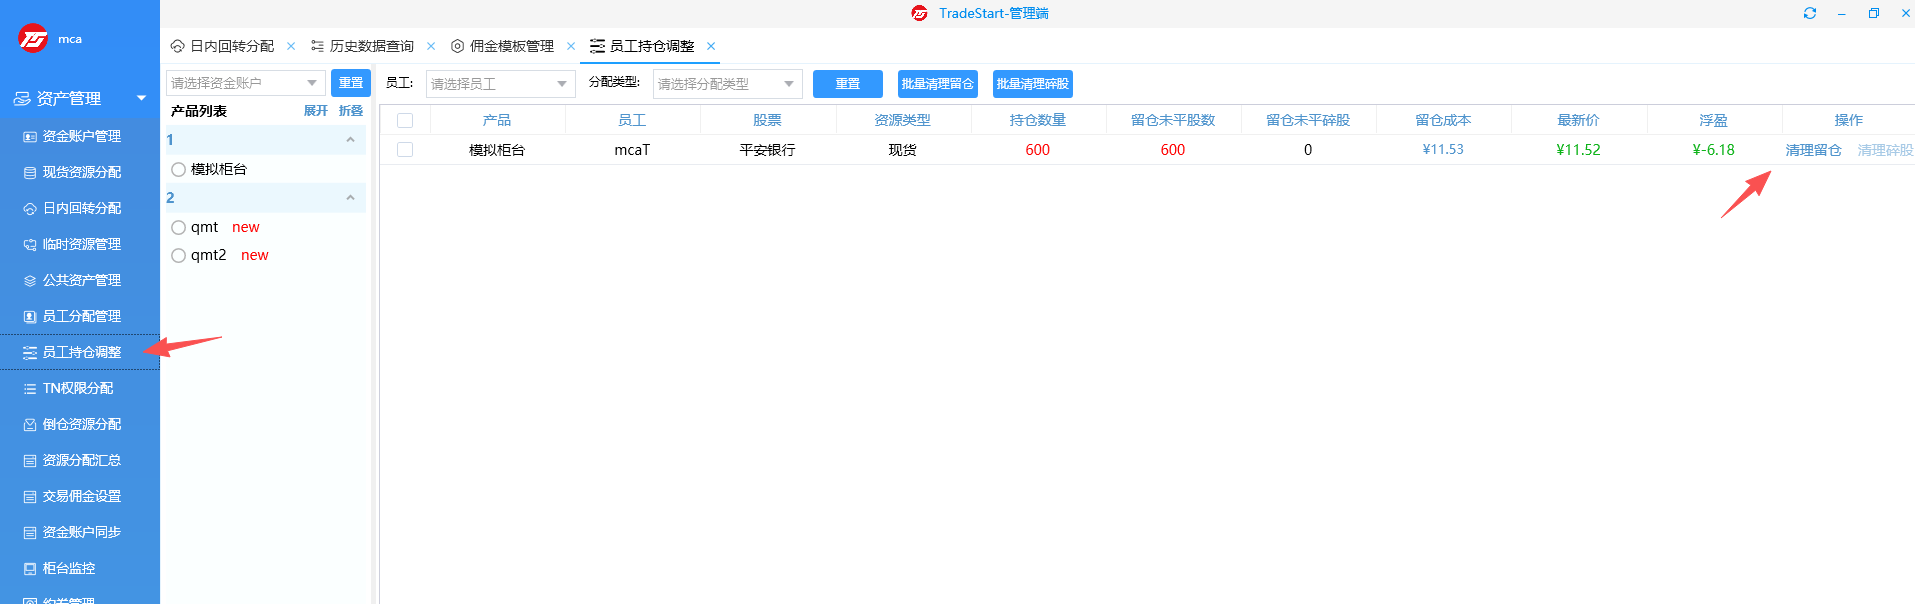Open 资源分配汇总 sidebar icon

[30, 461]
